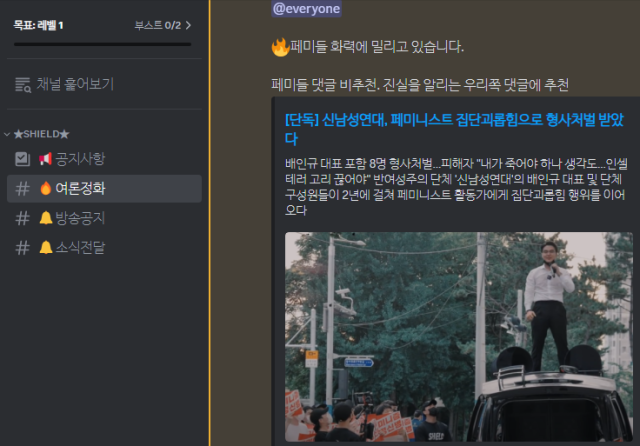Enlarge the embedded rally photo
Screen dimensions: 640x446
coord(458,337)
